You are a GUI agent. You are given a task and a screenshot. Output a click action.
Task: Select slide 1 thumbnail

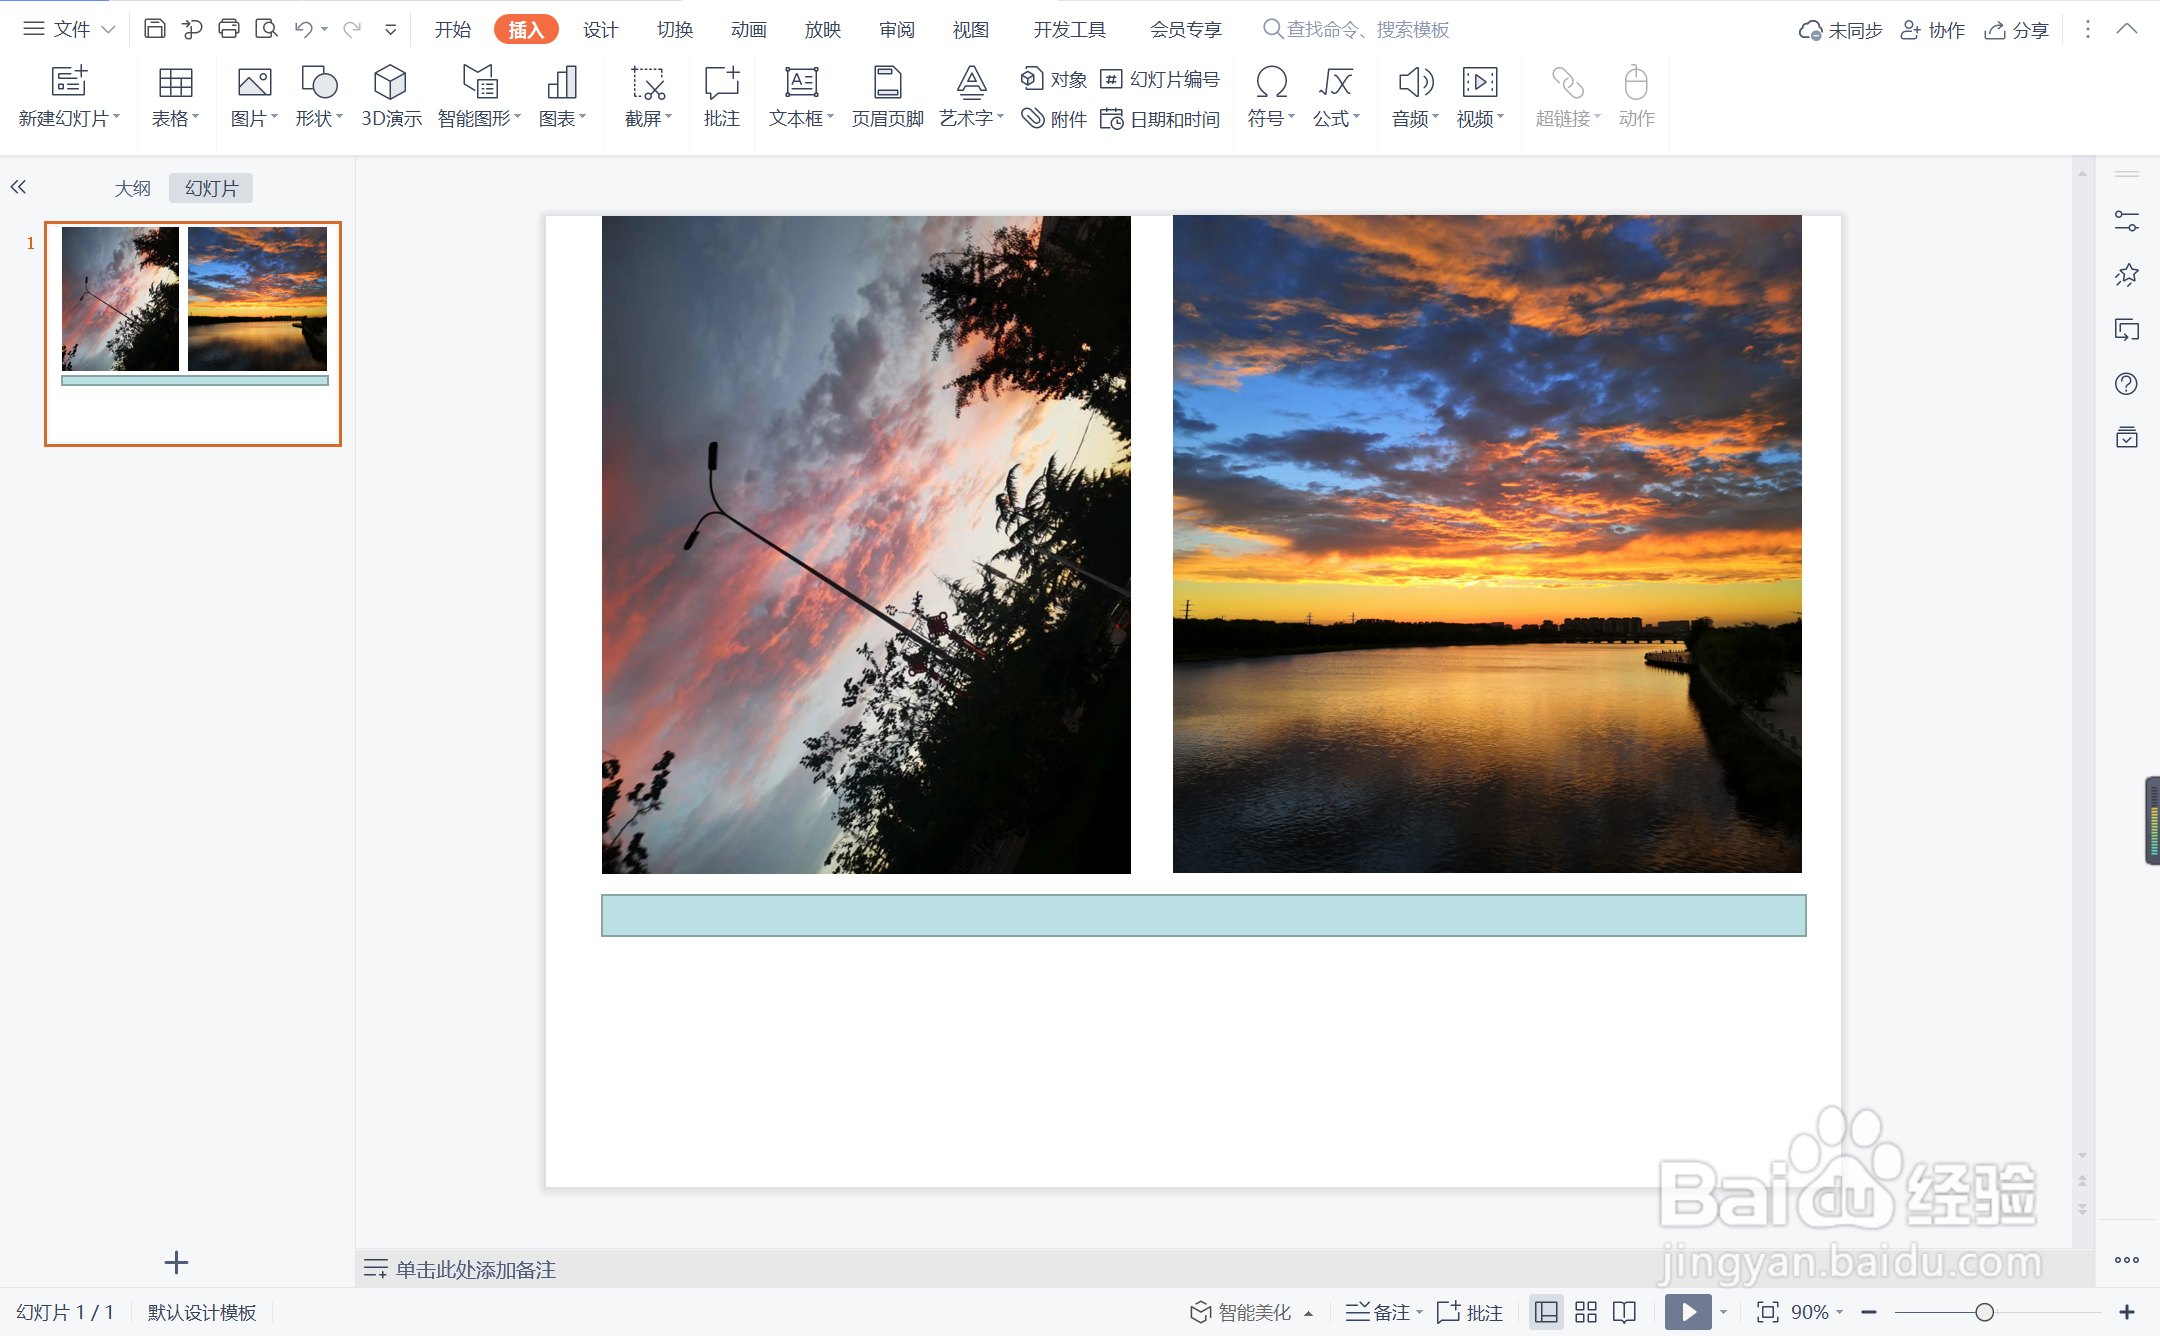pos(193,334)
